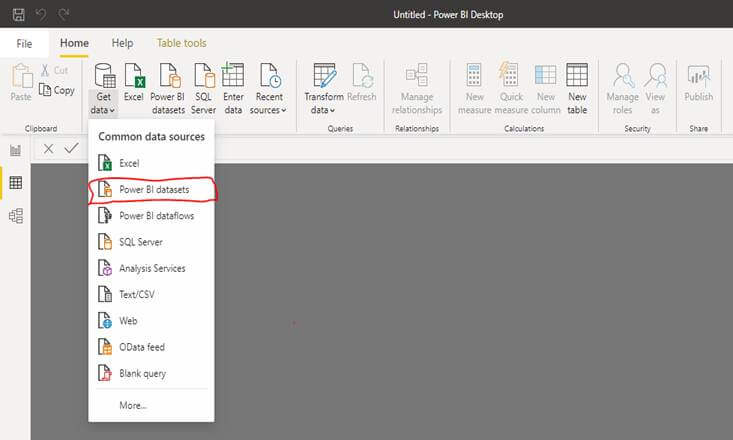
Task: Switch to Model view in sidebar
Action: [x=15, y=216]
